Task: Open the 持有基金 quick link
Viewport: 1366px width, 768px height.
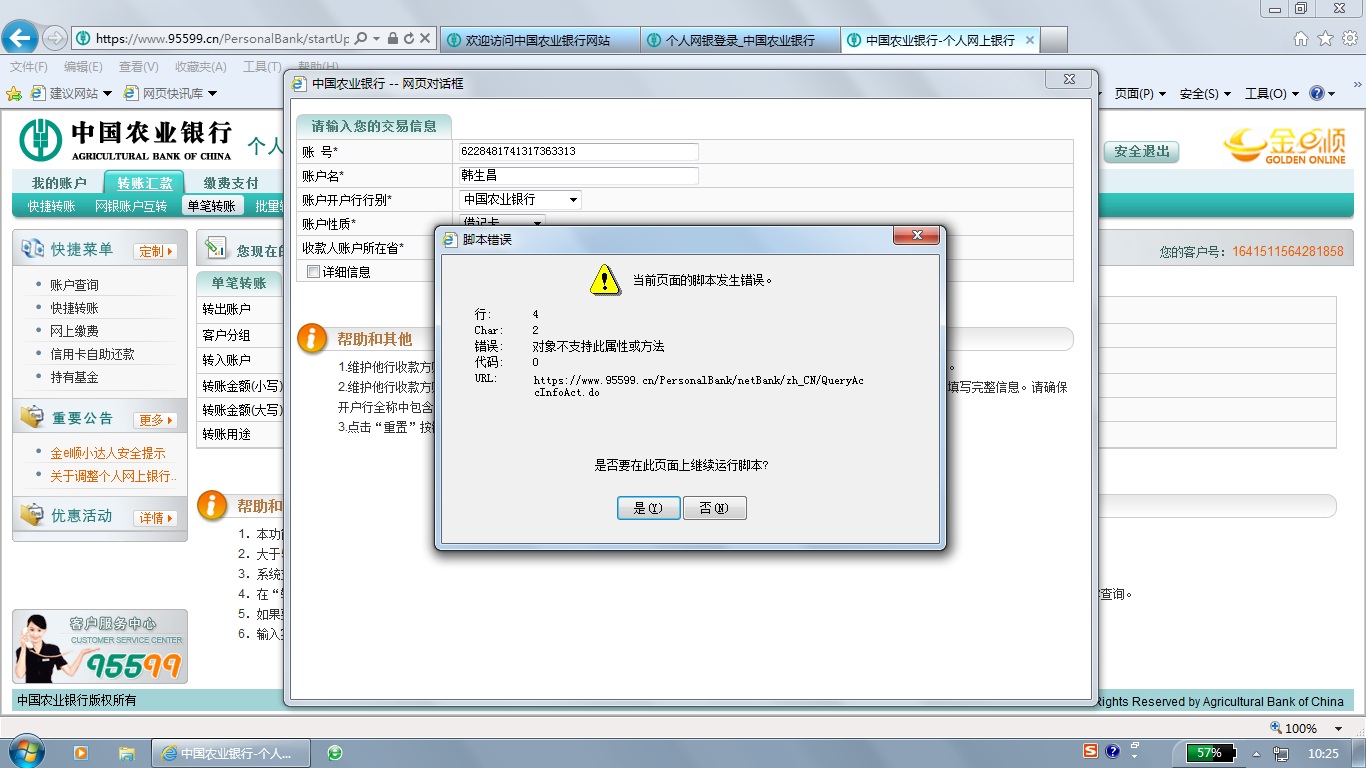Action: [75, 377]
